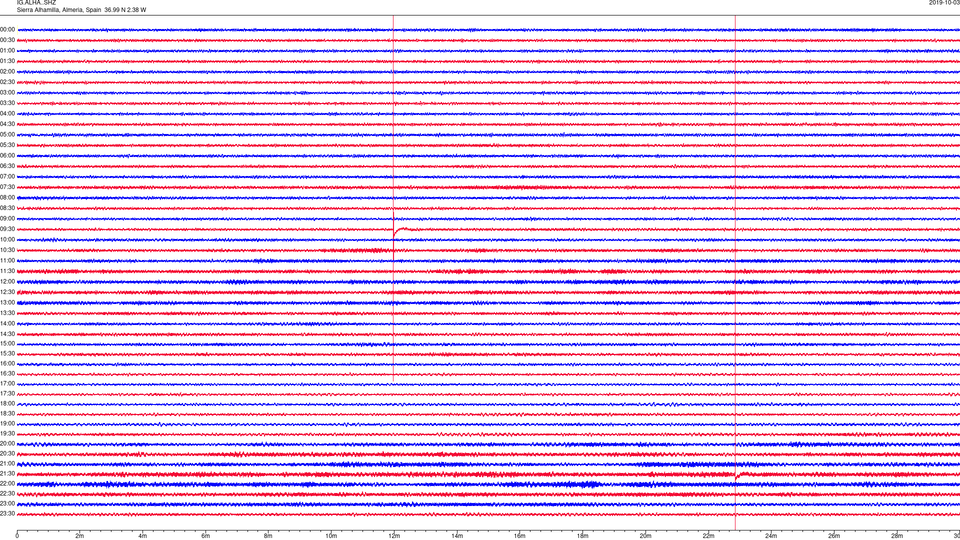Viewport: 960px width, 540px height.
Task: Choose the 06:00 time label
Action: 7,156
